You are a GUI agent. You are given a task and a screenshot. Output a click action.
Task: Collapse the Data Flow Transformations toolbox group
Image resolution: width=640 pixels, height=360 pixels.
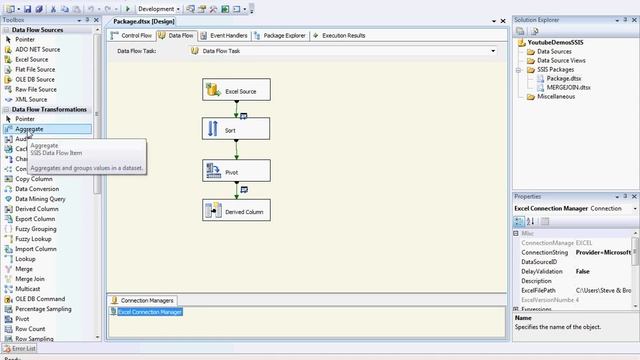(6, 109)
